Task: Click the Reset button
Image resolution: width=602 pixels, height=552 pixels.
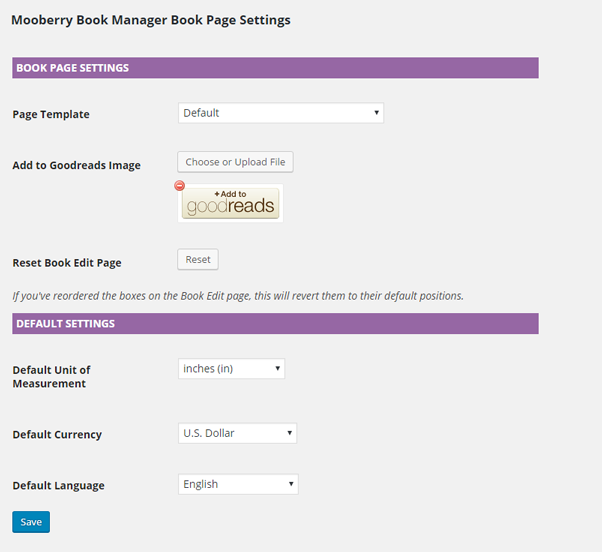Action: click(x=198, y=259)
